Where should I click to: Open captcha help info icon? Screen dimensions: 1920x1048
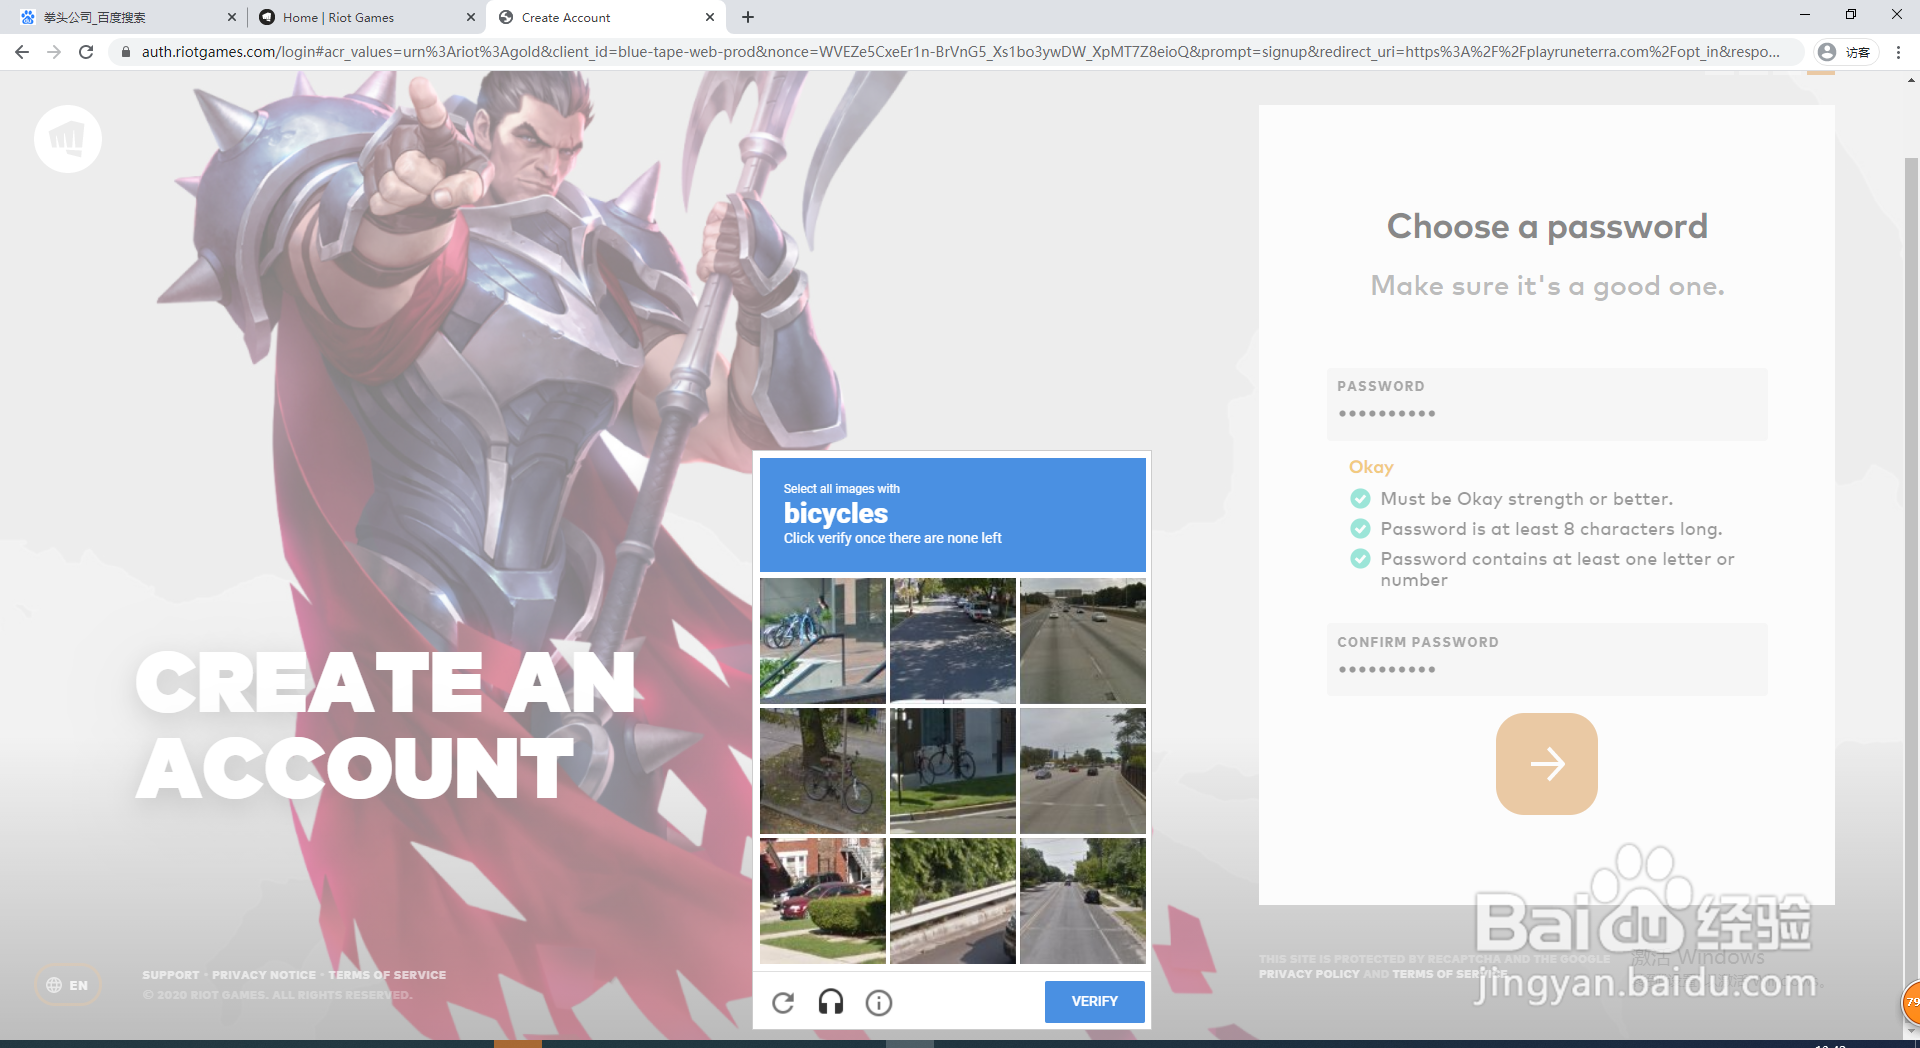coord(879,1002)
